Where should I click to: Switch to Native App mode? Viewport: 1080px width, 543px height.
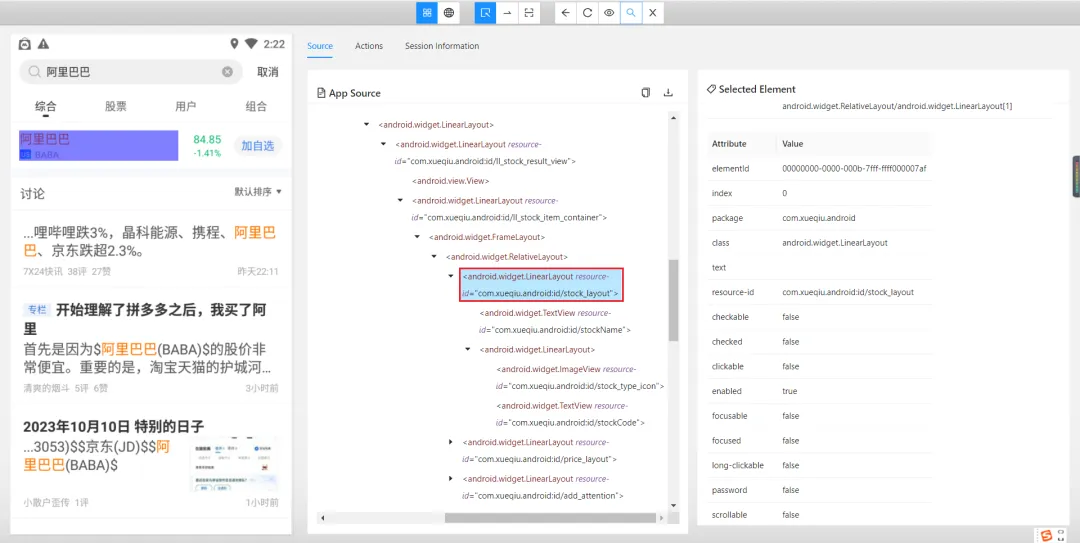pos(427,12)
